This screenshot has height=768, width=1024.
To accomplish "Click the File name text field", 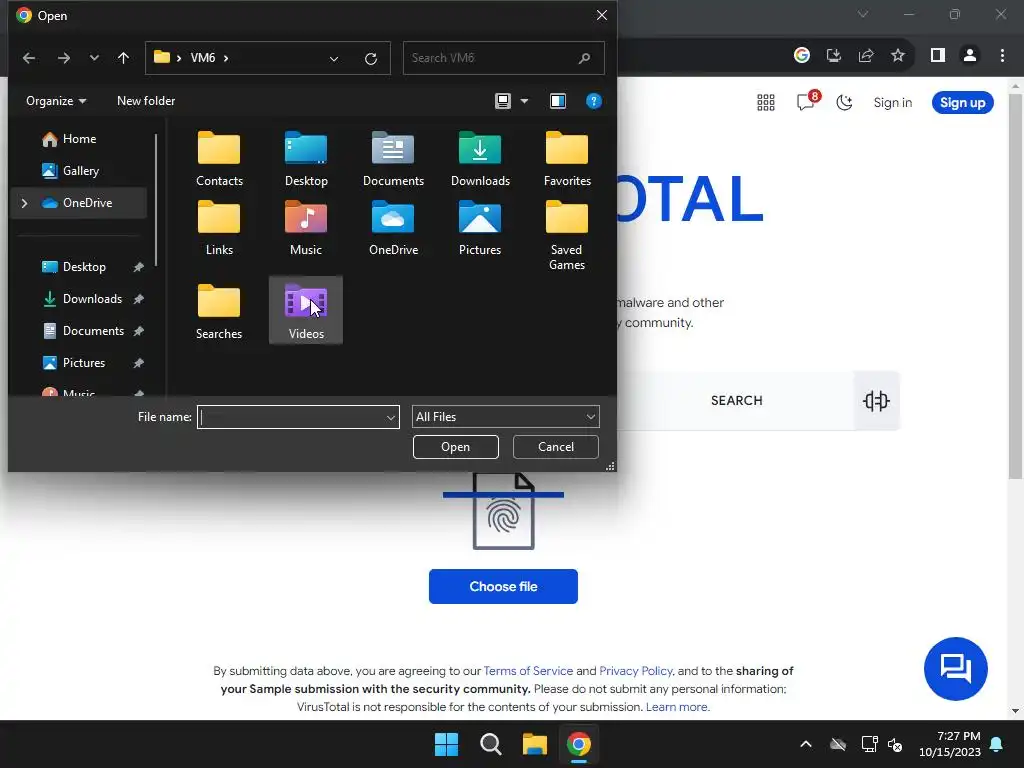I will (291, 417).
